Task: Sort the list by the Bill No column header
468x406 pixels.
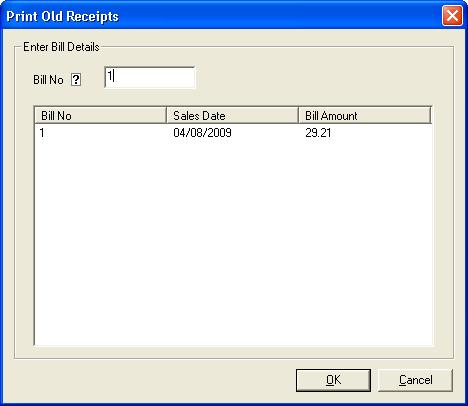Action: pos(100,115)
